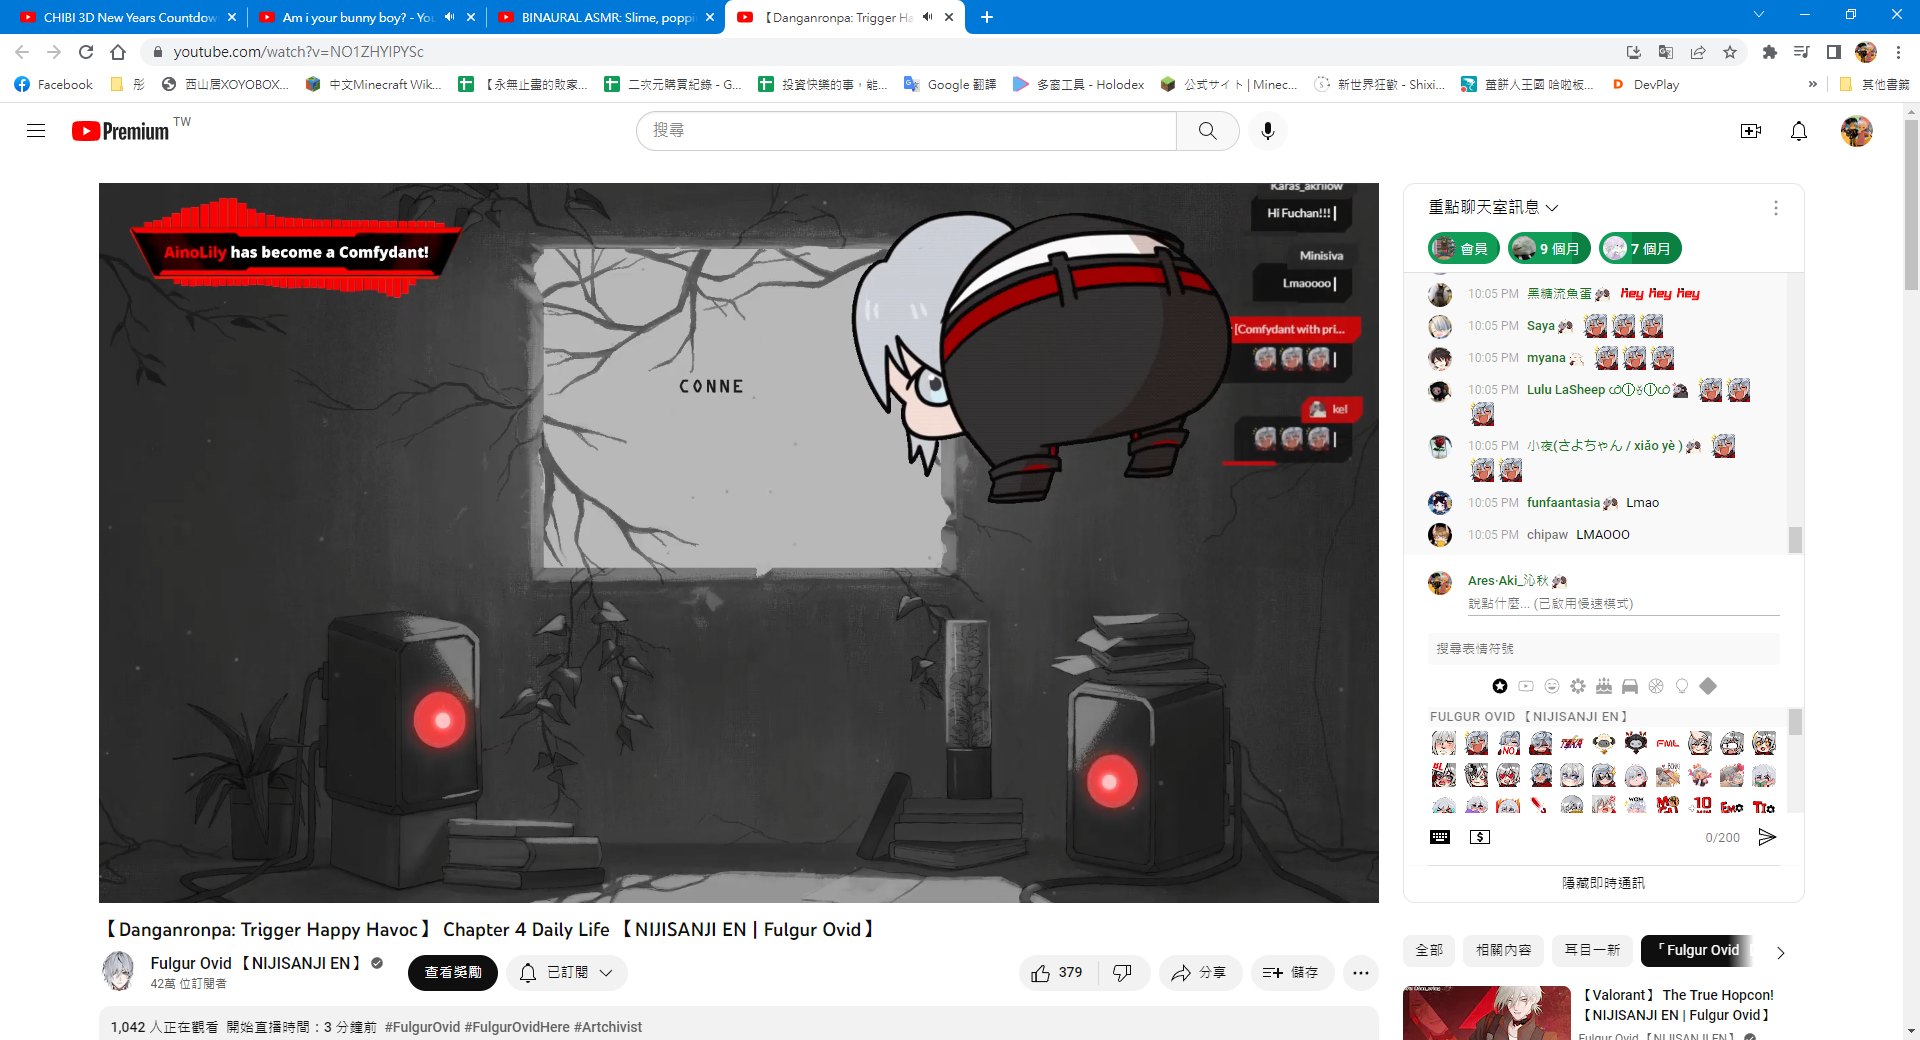1920x1040 pixels.
Task: Open the chat three-dot options menu
Action: coord(1775,208)
